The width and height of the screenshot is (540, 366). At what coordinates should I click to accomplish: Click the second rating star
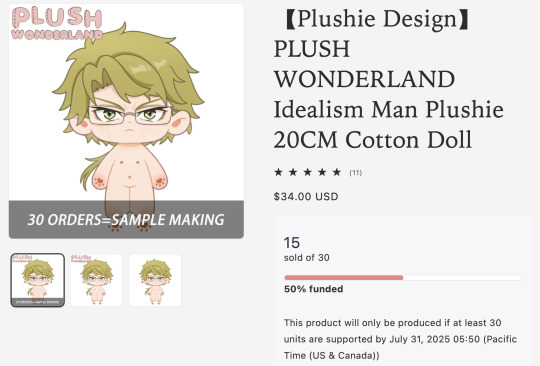(293, 172)
